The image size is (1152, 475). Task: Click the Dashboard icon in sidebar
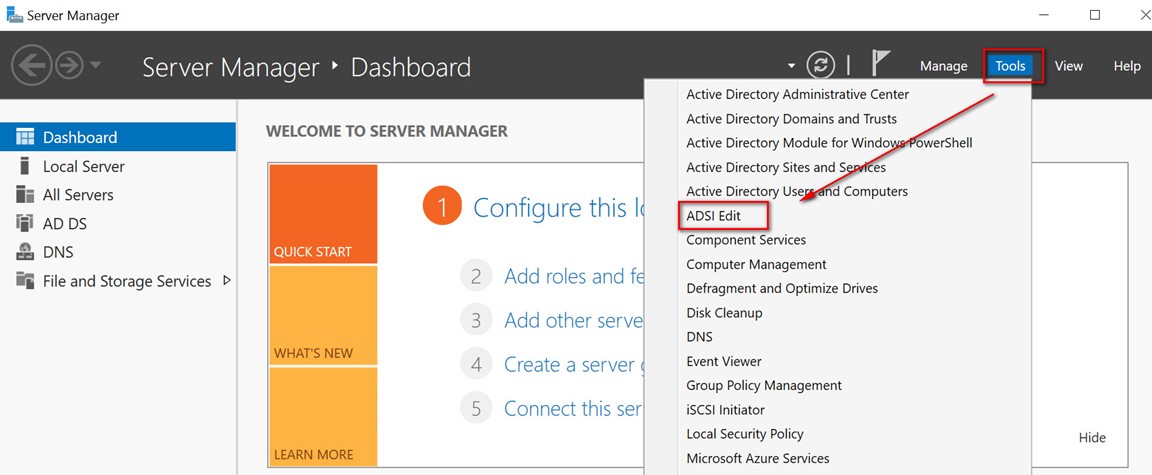tap(25, 137)
